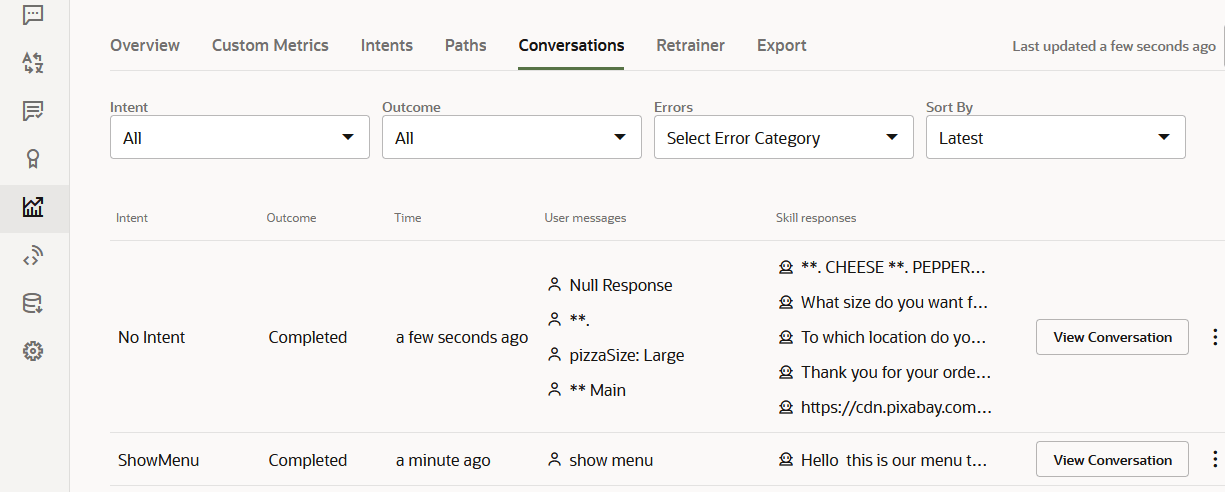Go to the Custom Metrics tab
1225x492 pixels.
point(270,45)
